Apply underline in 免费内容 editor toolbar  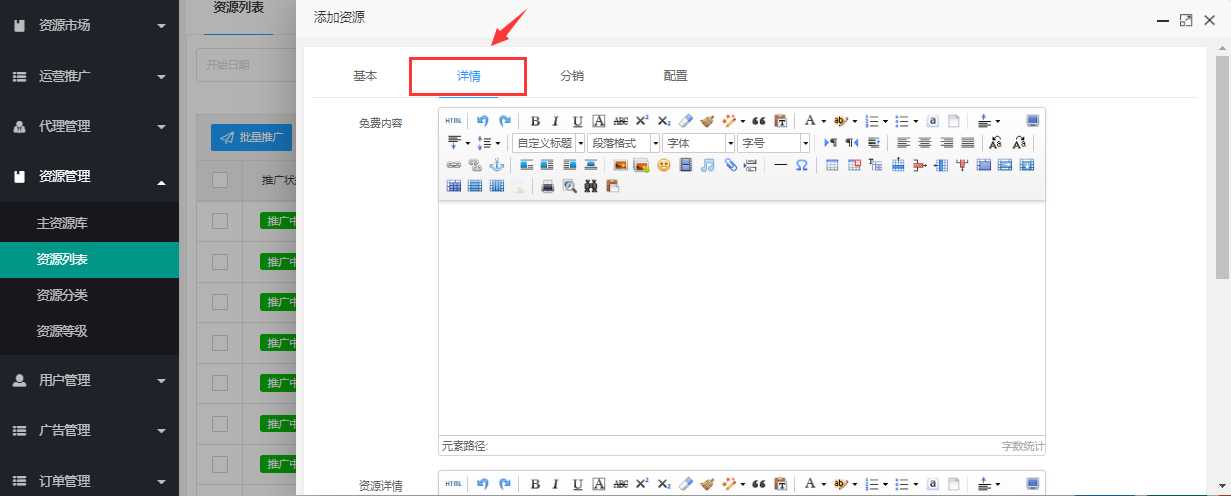click(577, 121)
